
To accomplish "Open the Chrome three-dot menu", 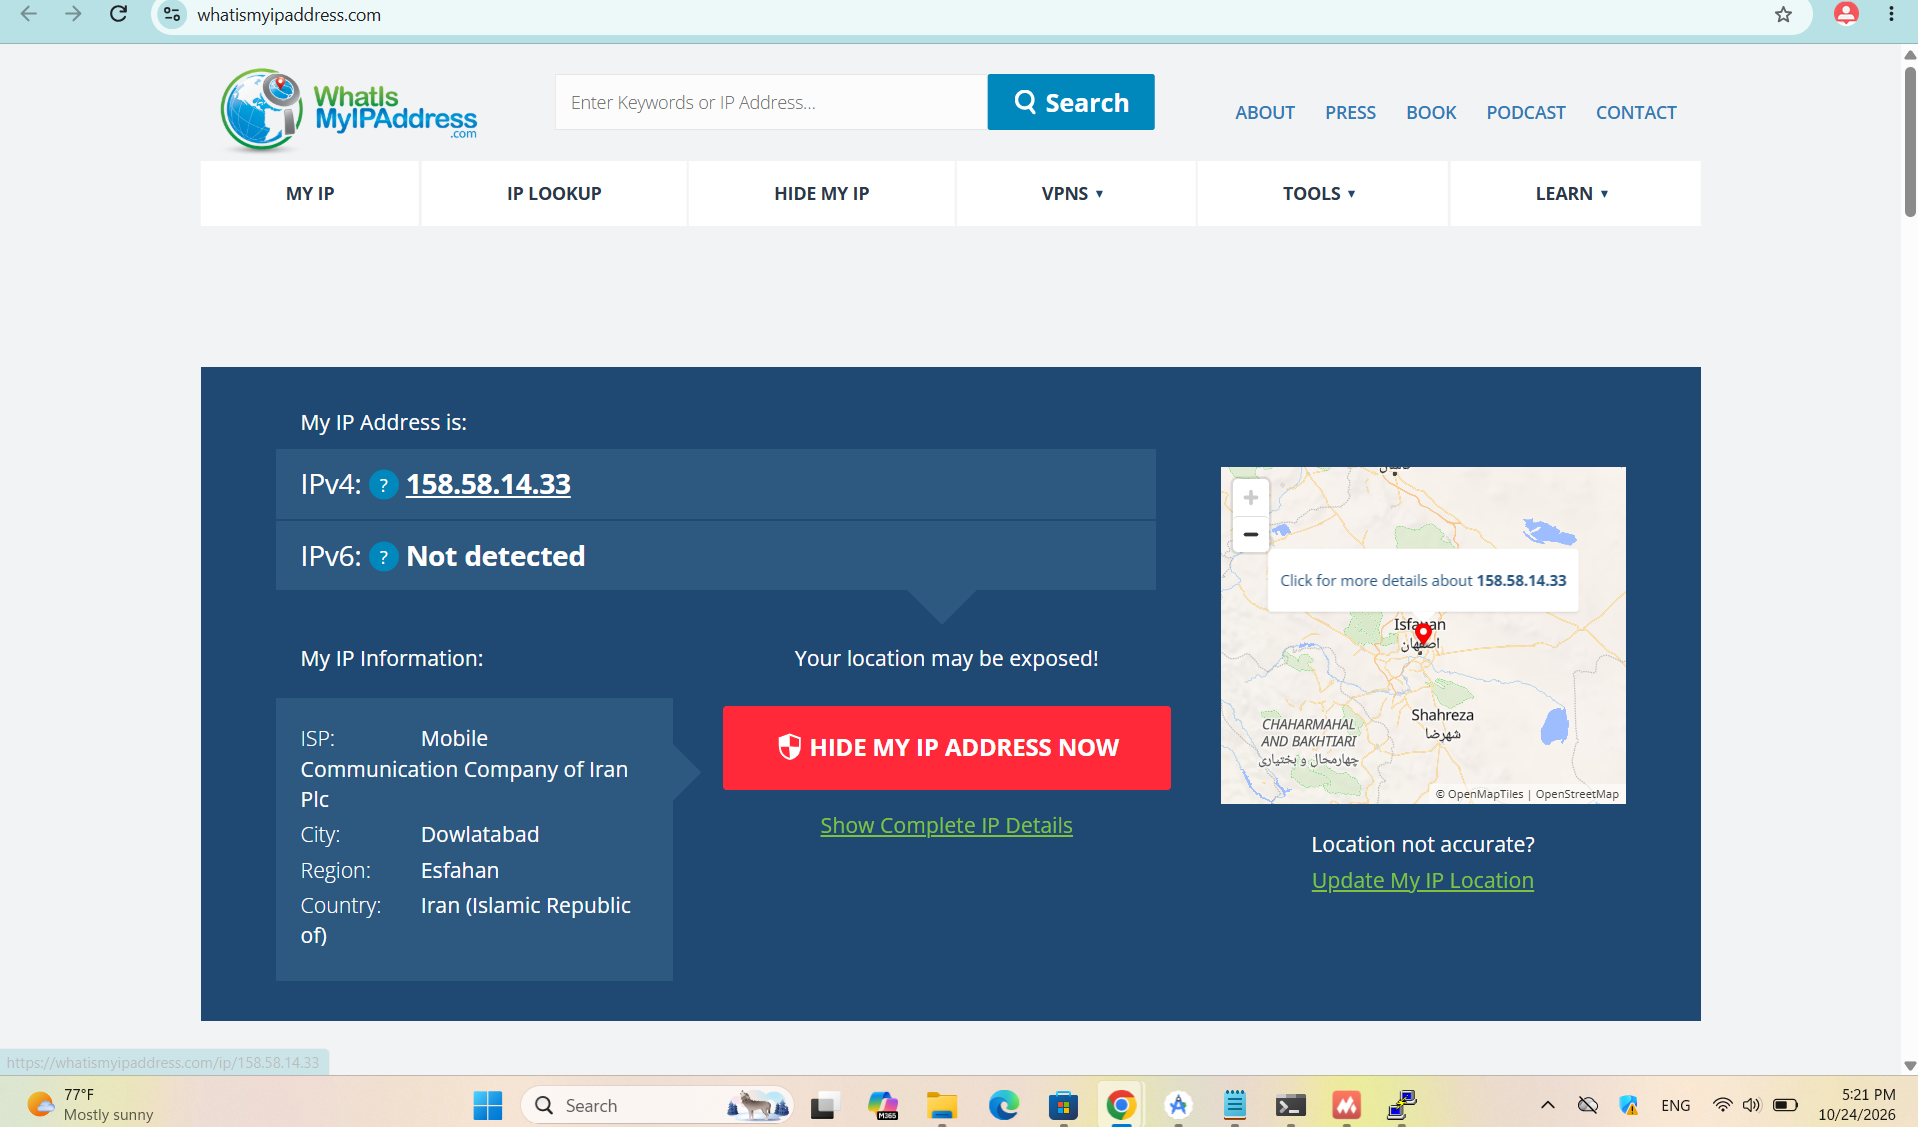I will 1891,14.
